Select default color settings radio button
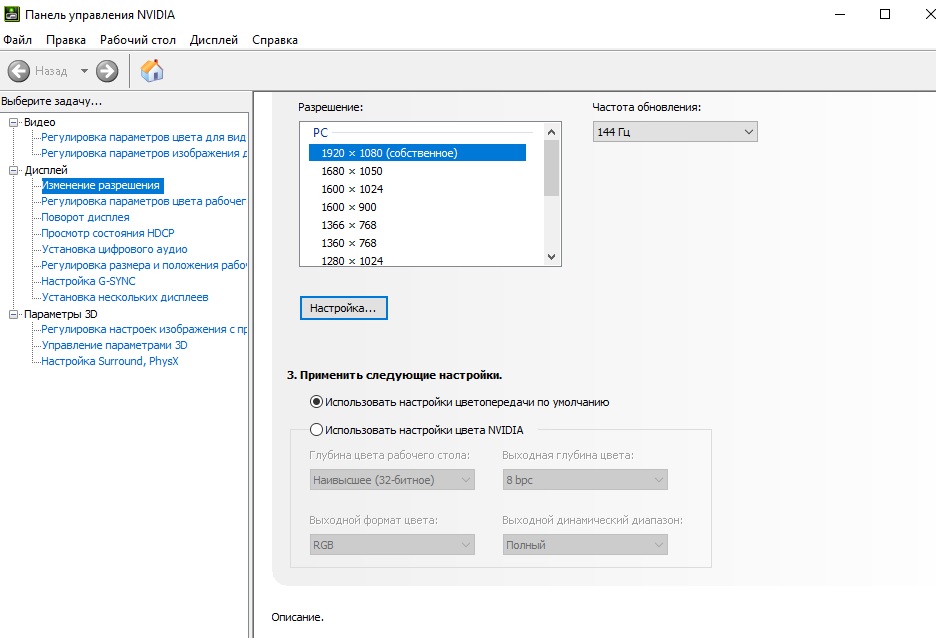Screen dimensions: 940x638 click(x=317, y=402)
